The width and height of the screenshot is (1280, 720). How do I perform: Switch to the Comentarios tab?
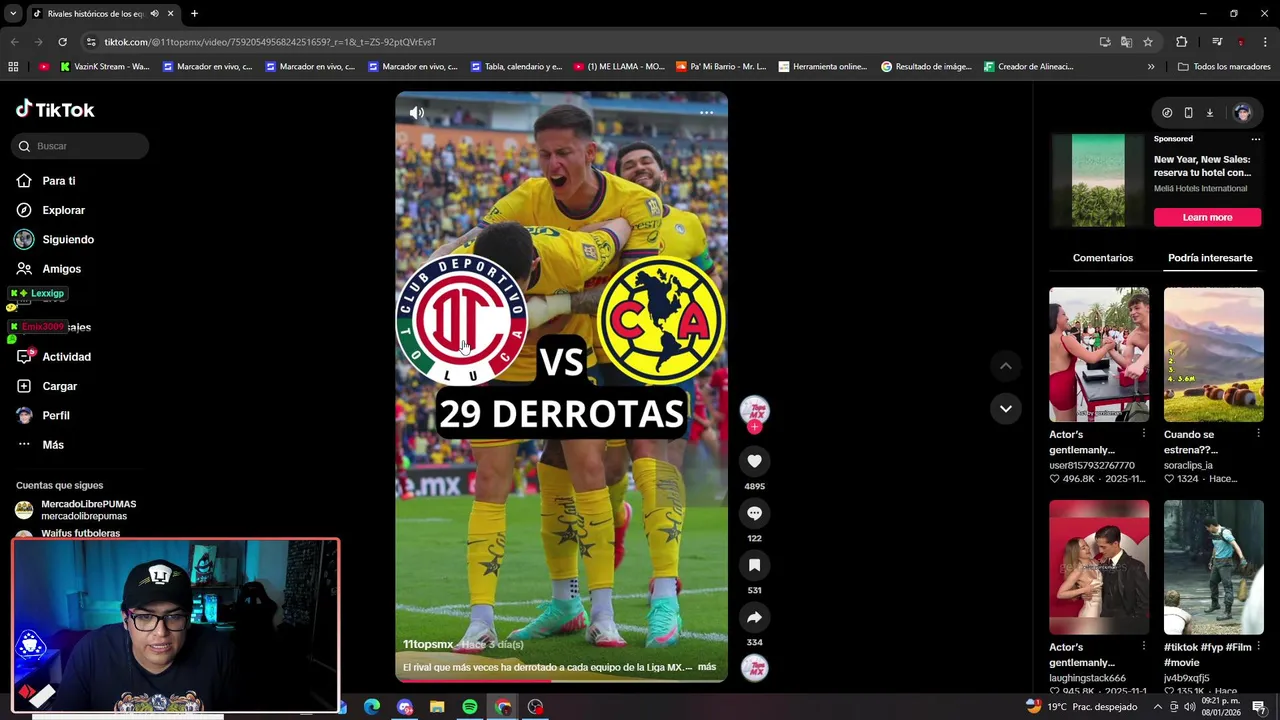pyautogui.click(x=1103, y=258)
